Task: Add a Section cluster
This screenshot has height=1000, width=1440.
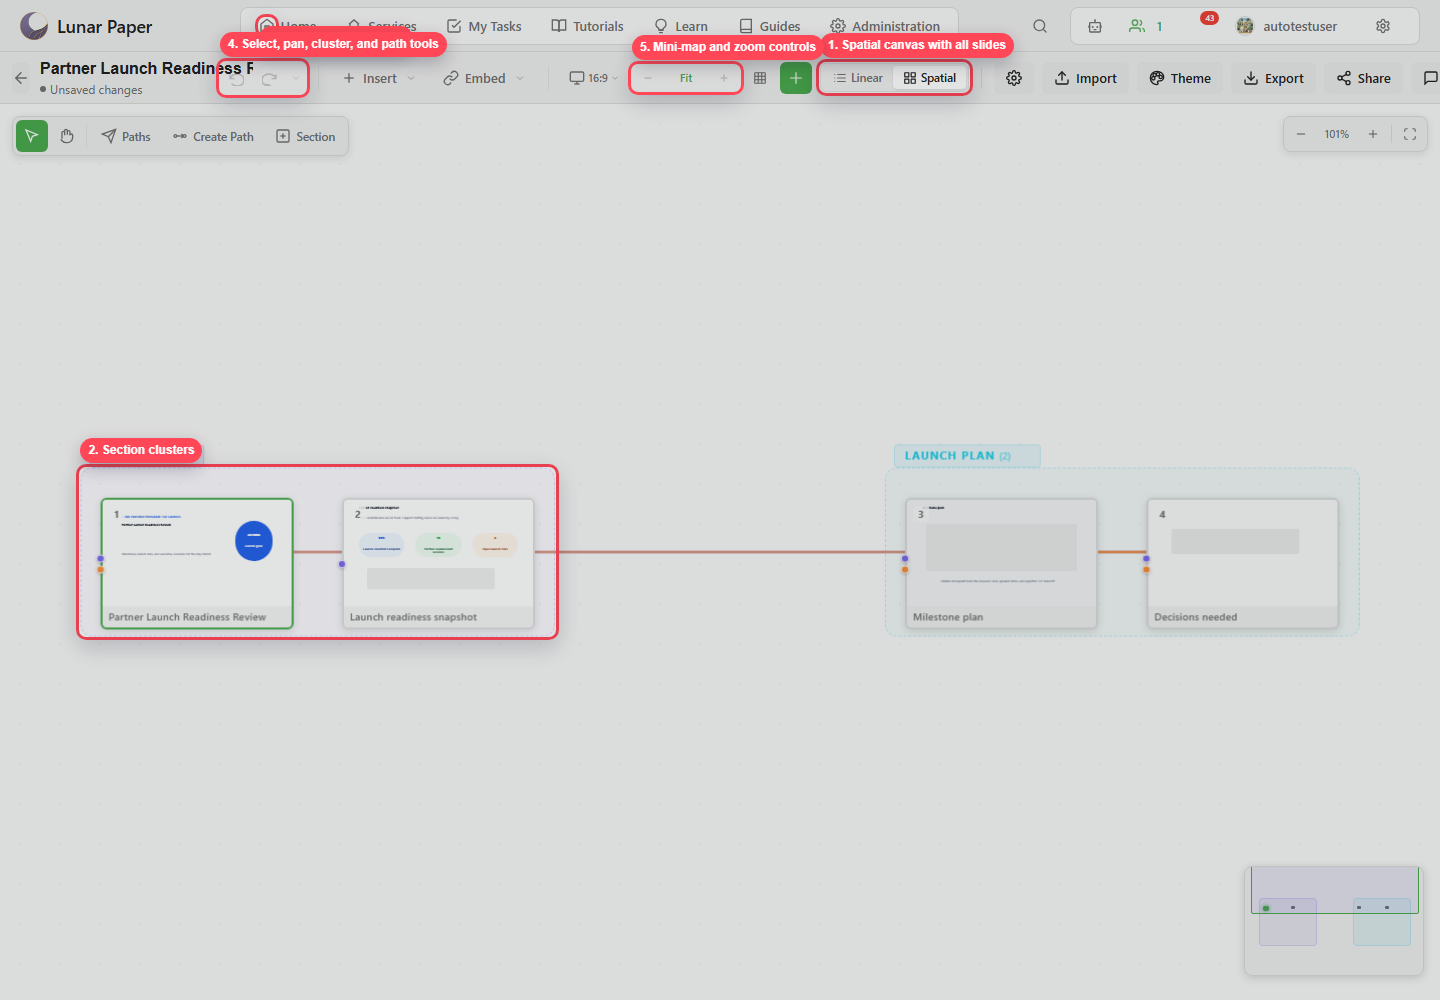Action: 306,136
